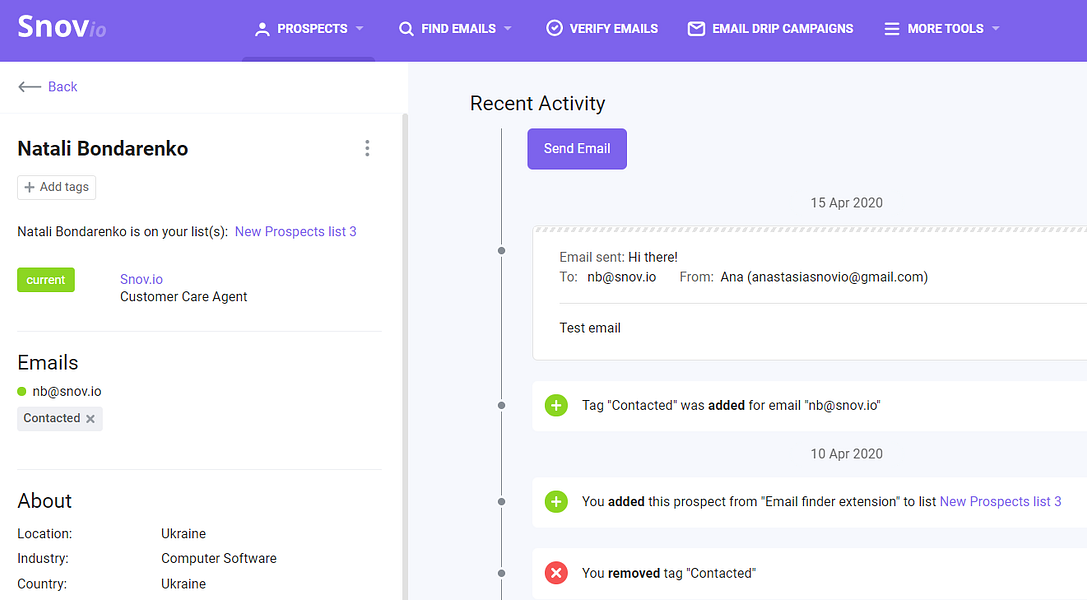Click the Snov.io logo

[61, 27]
